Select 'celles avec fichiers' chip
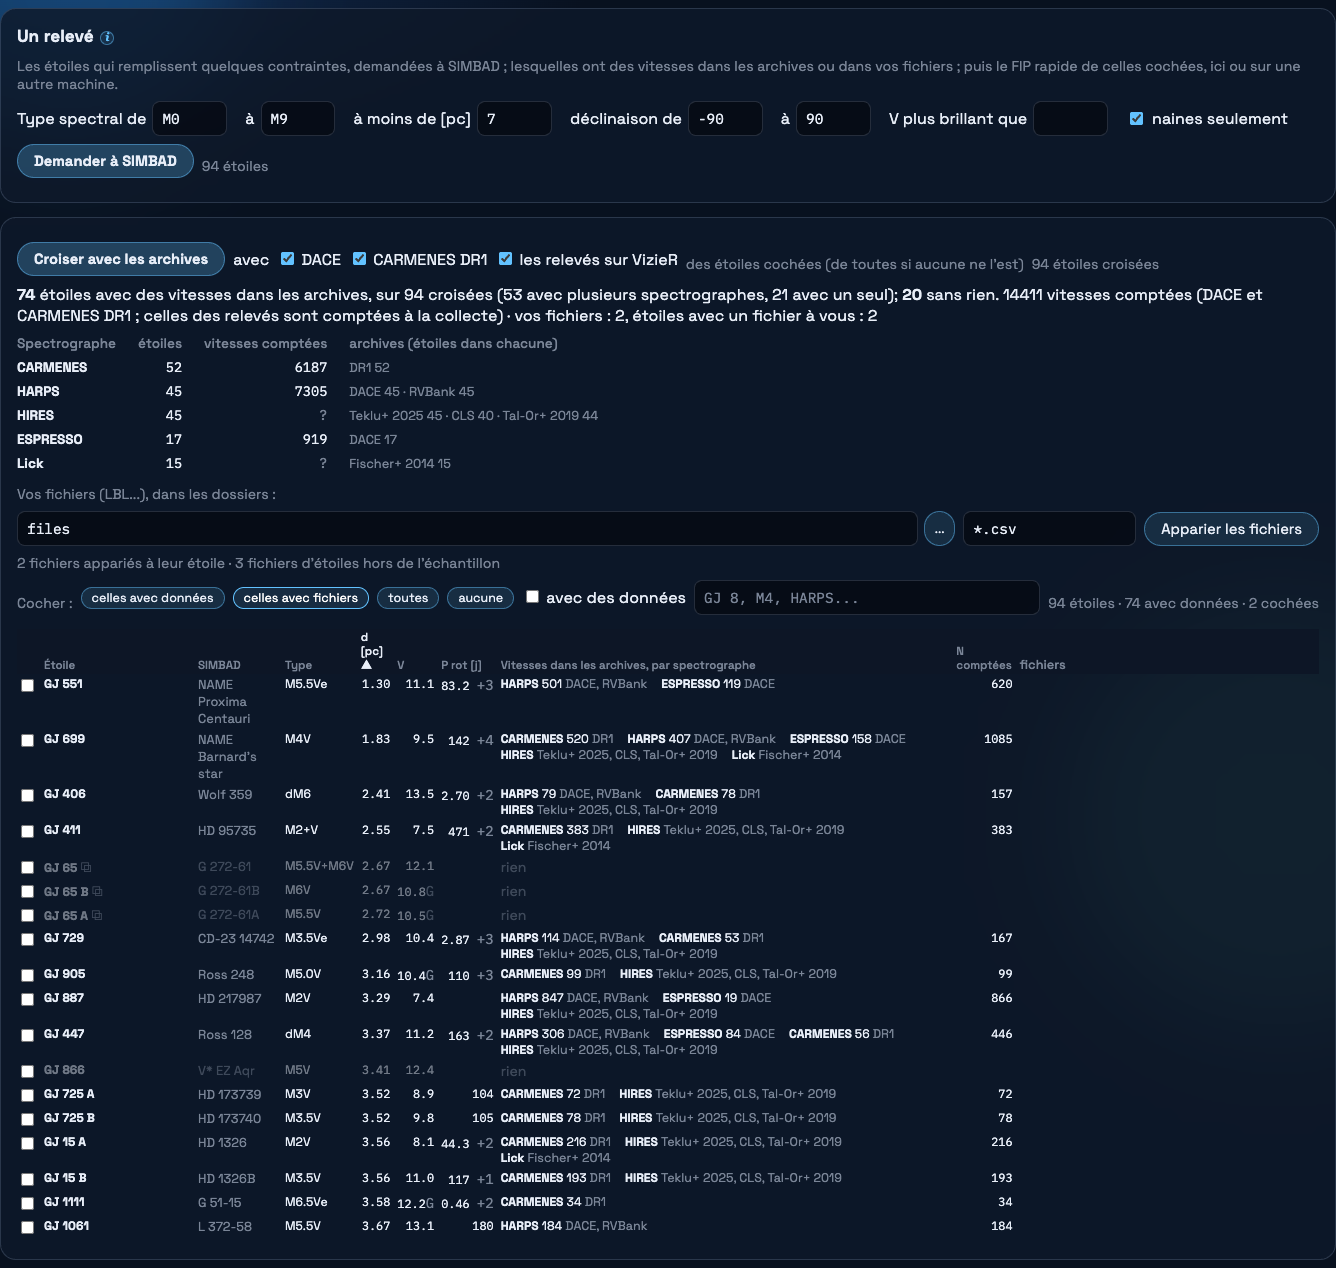 click(x=301, y=598)
